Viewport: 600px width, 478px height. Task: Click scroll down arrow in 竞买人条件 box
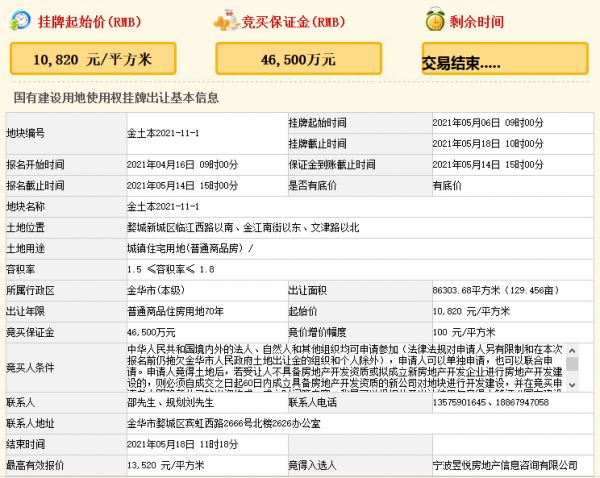point(572,385)
